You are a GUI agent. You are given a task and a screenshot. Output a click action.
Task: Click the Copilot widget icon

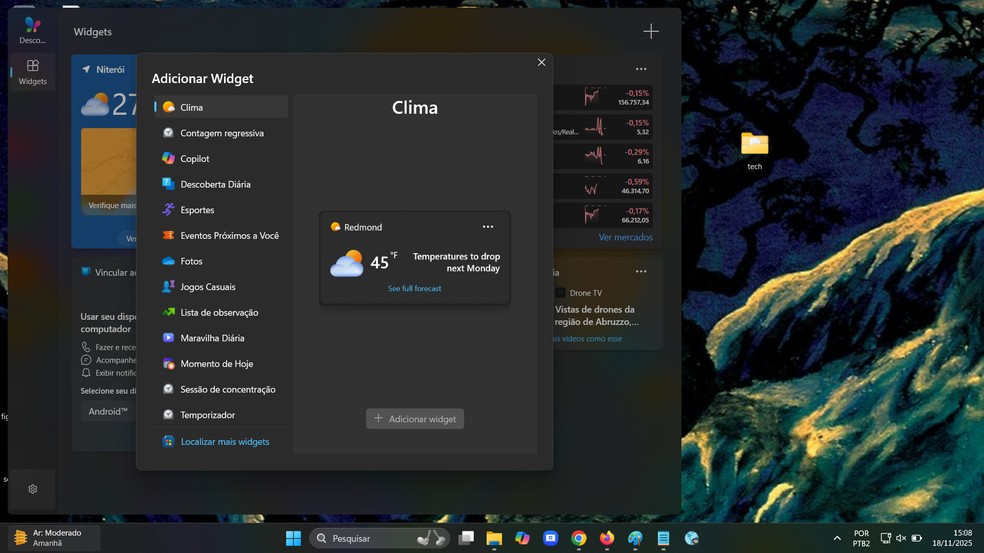tap(169, 158)
